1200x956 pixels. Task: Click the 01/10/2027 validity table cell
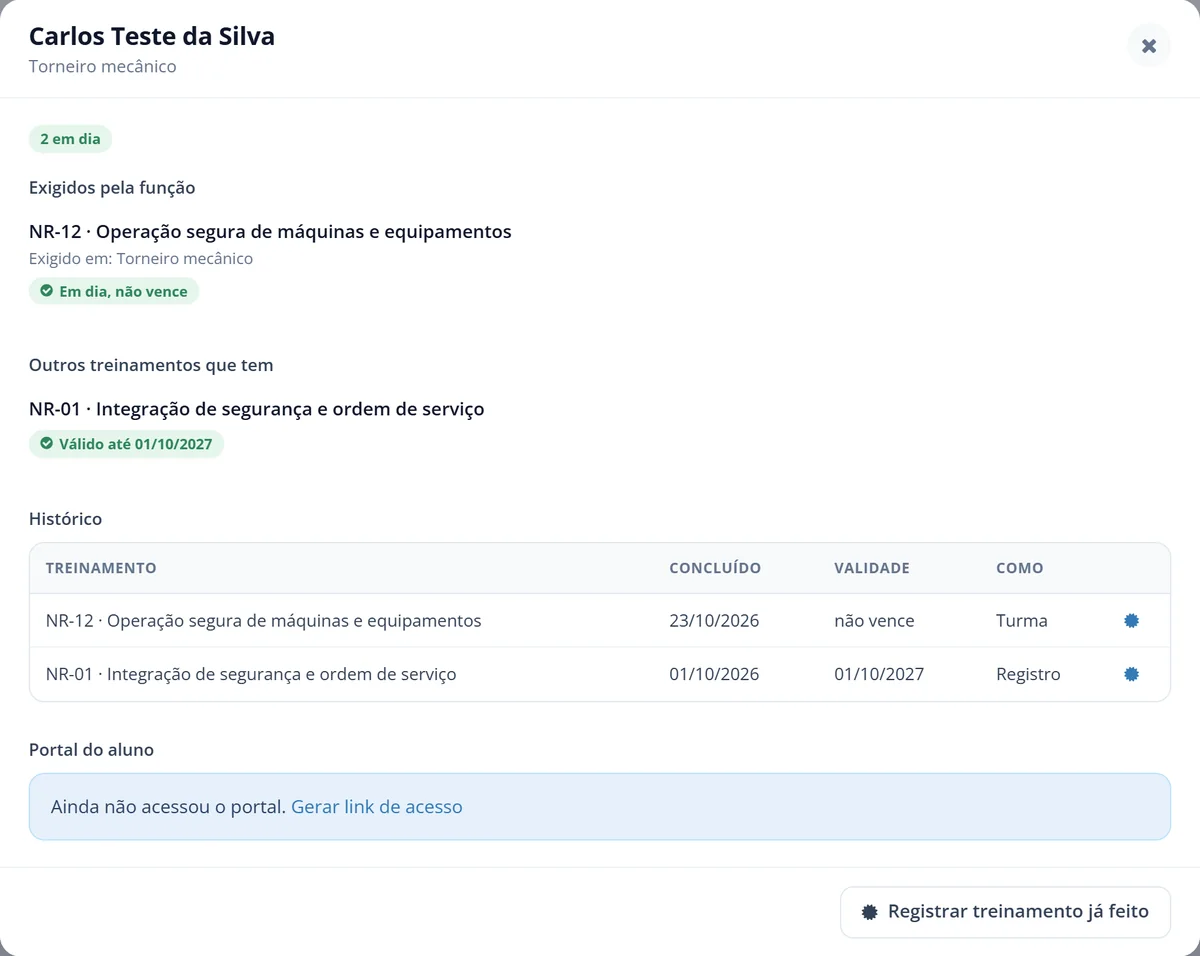click(x=879, y=674)
